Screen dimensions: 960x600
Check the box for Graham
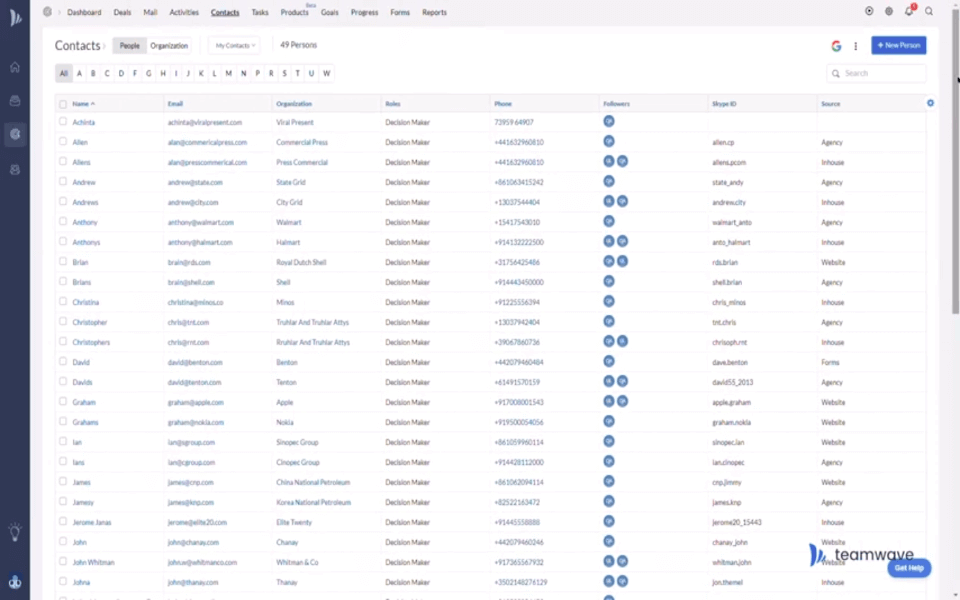click(x=62, y=402)
